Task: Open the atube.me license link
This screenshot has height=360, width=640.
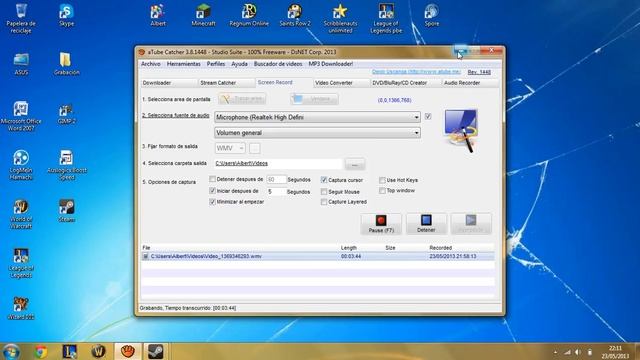Action: tap(416, 72)
